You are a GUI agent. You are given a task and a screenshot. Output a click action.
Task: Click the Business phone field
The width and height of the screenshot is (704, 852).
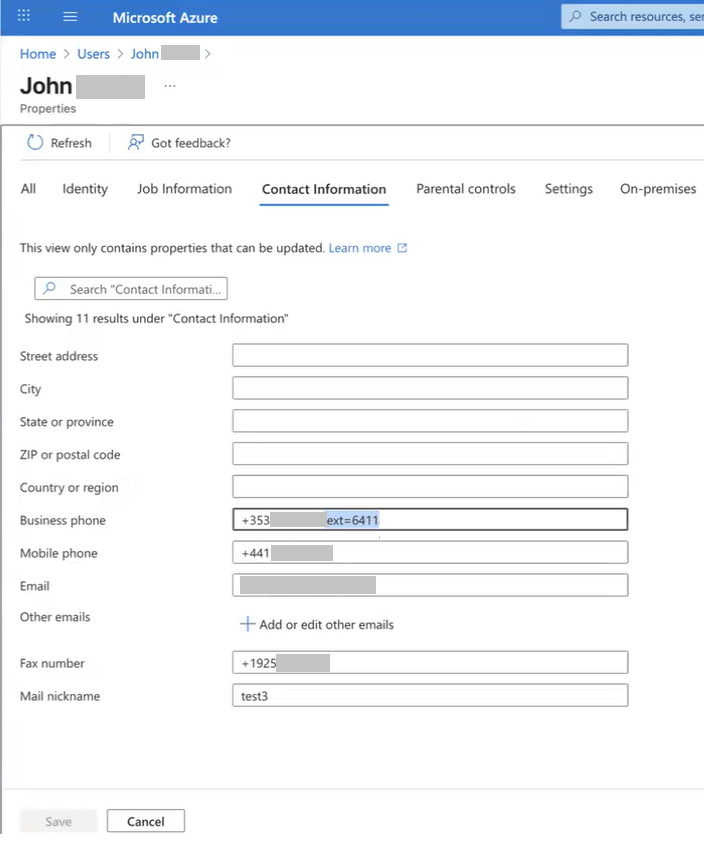click(430, 519)
